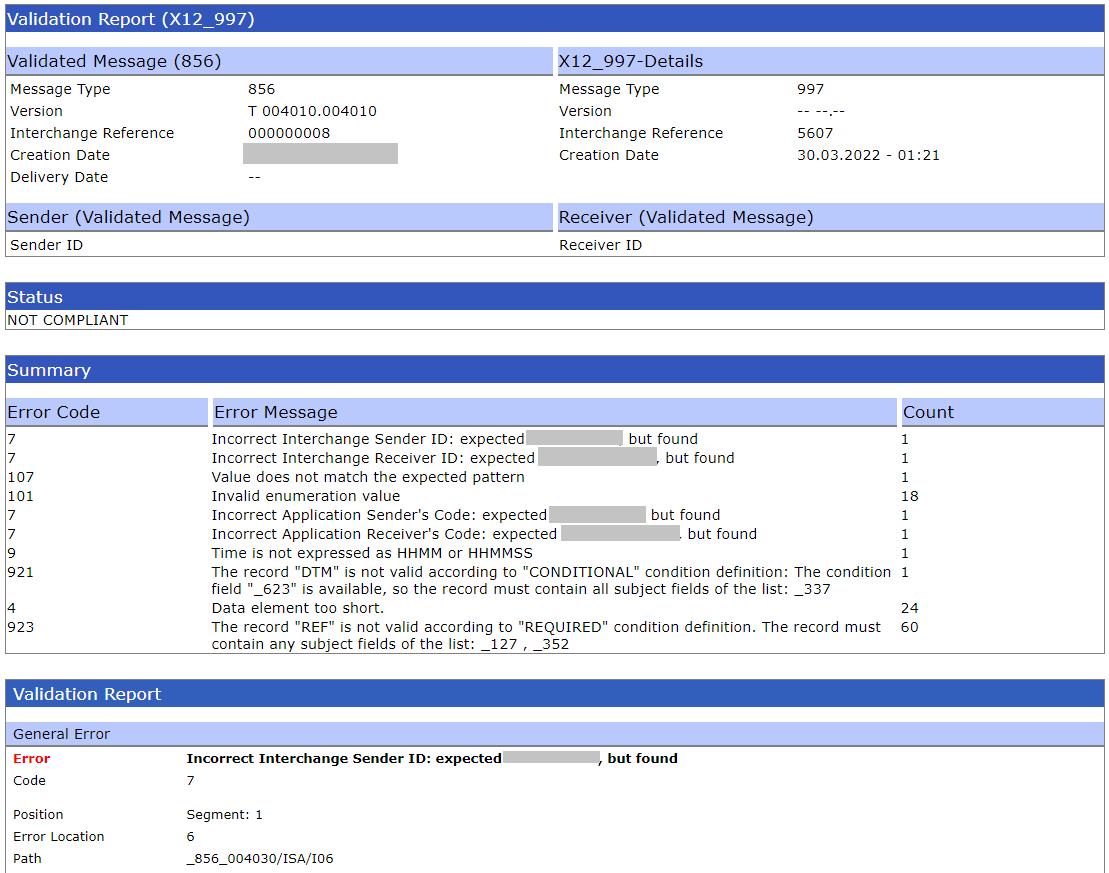This screenshot has width=1109, height=873.
Task: Click the "Count" column header
Action: click(x=928, y=412)
